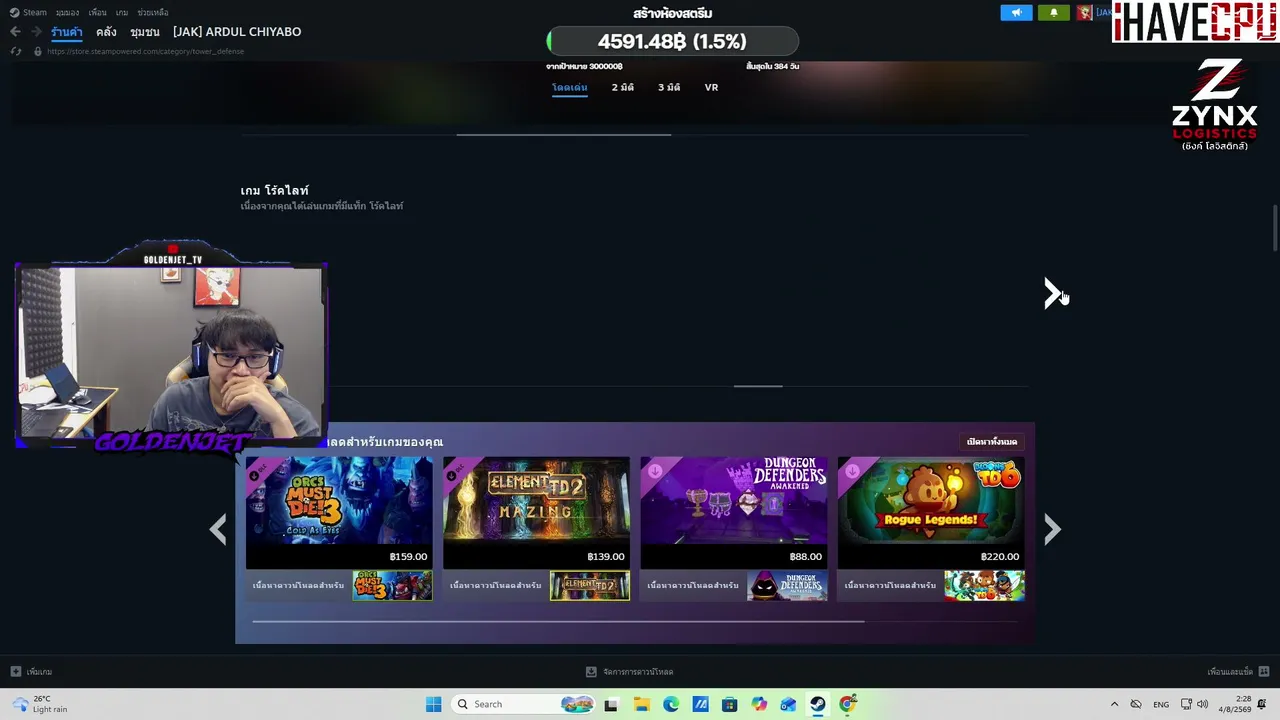Click the DLC carousel horizontal scrollbar

558,622
